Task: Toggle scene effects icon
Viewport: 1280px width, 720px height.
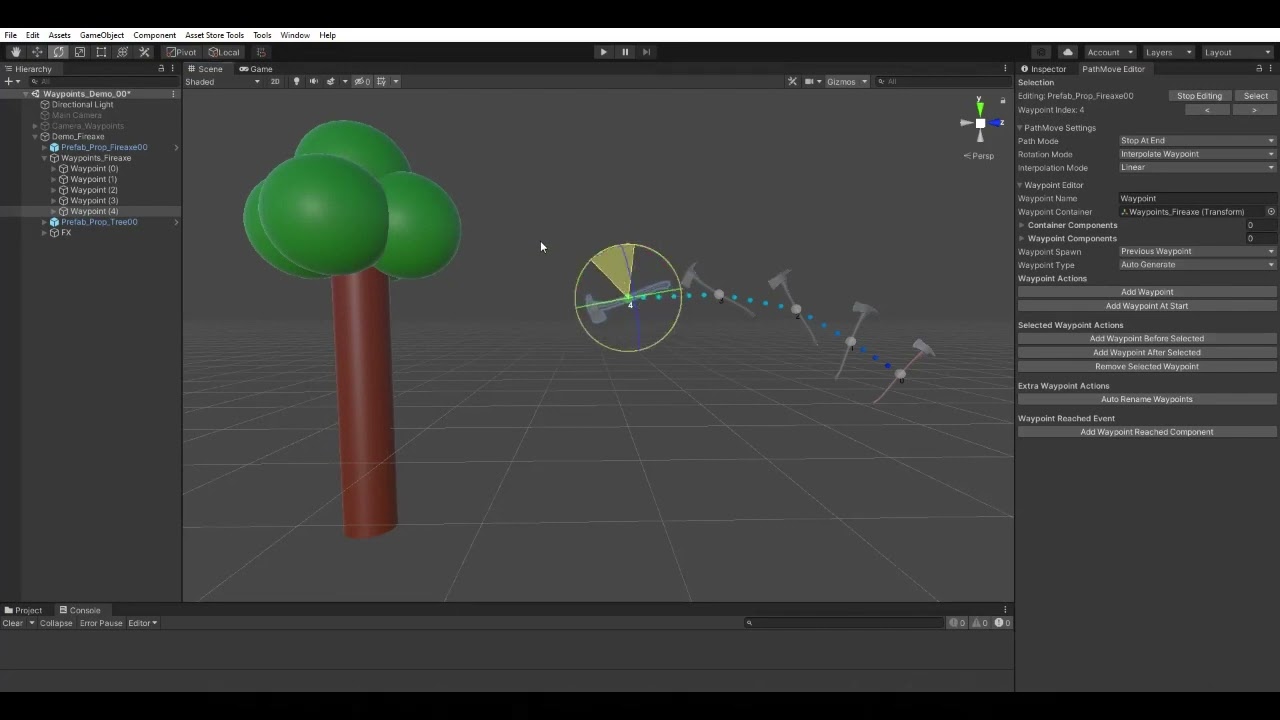Action: pos(331,82)
